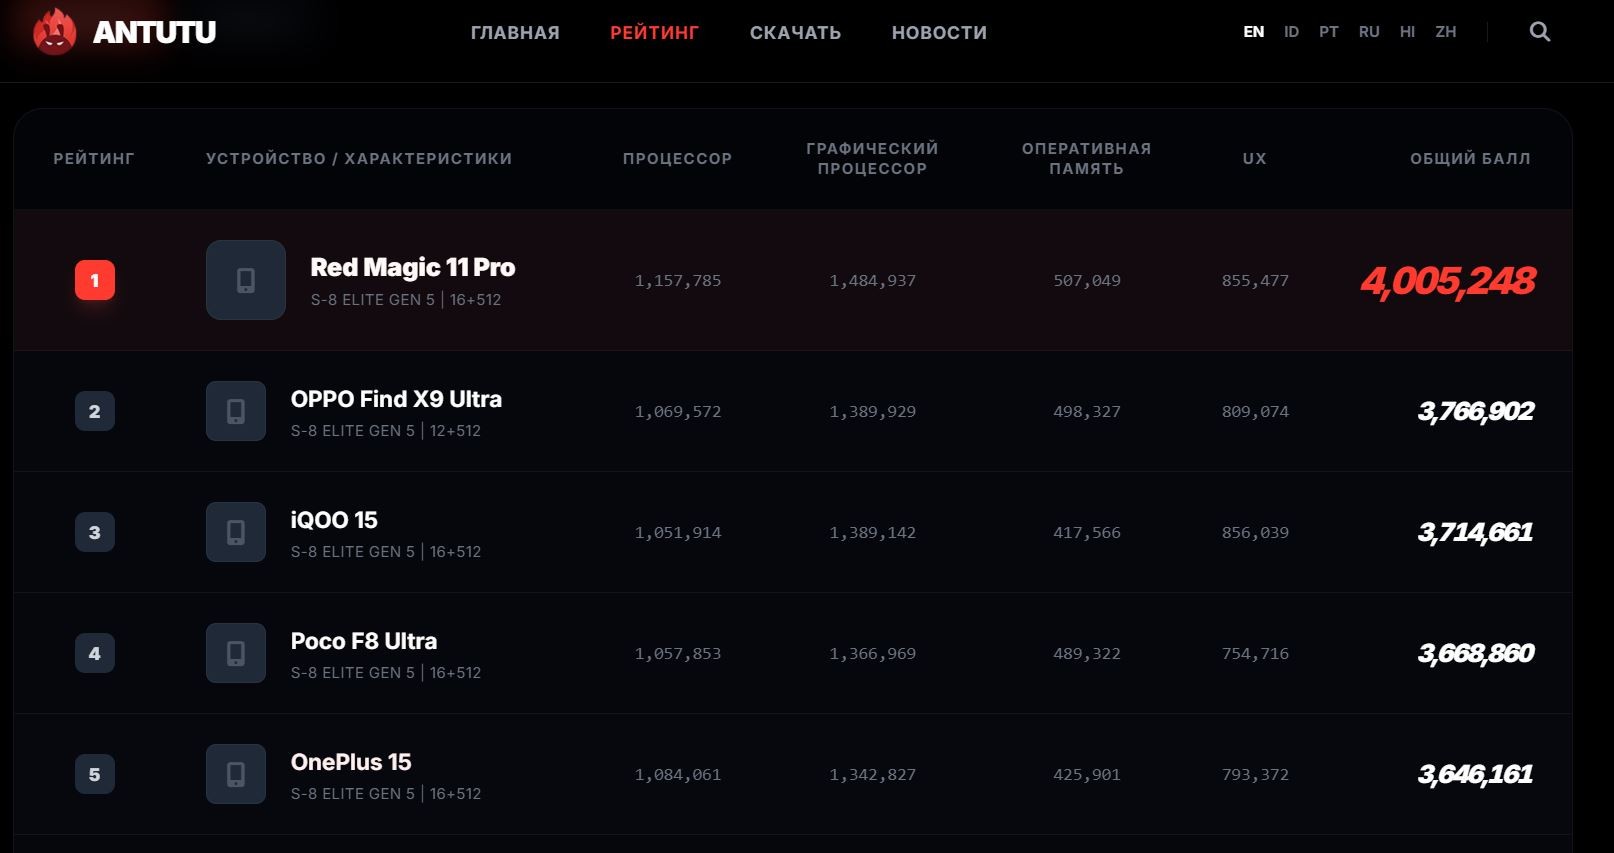Click the rank 3 badge

click(95, 532)
